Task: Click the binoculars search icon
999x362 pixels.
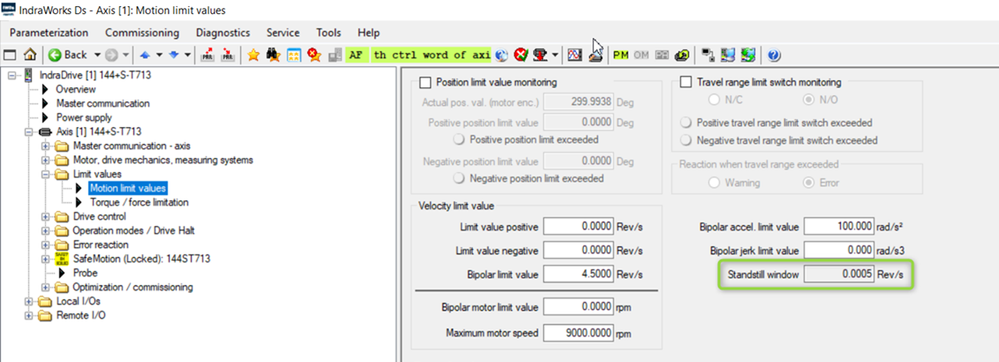Action: (x=273, y=55)
